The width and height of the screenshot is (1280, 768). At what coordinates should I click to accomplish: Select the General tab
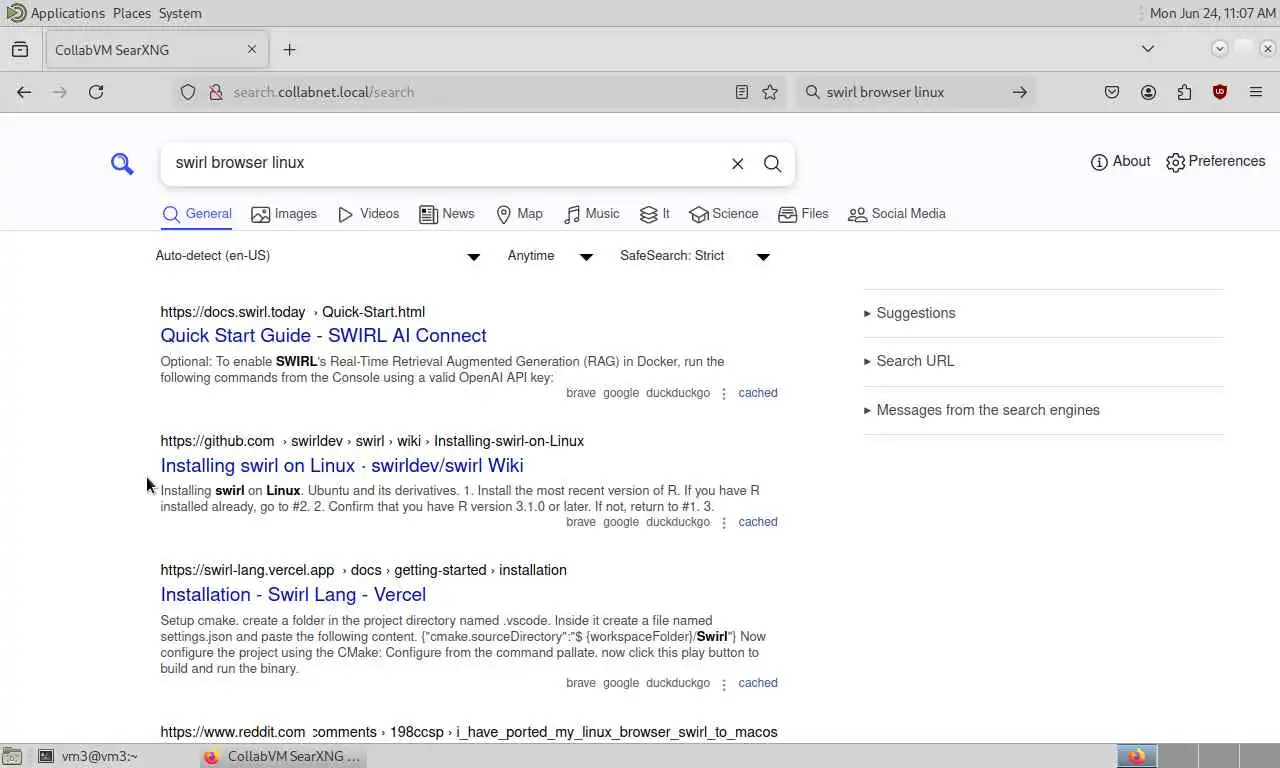[197, 214]
